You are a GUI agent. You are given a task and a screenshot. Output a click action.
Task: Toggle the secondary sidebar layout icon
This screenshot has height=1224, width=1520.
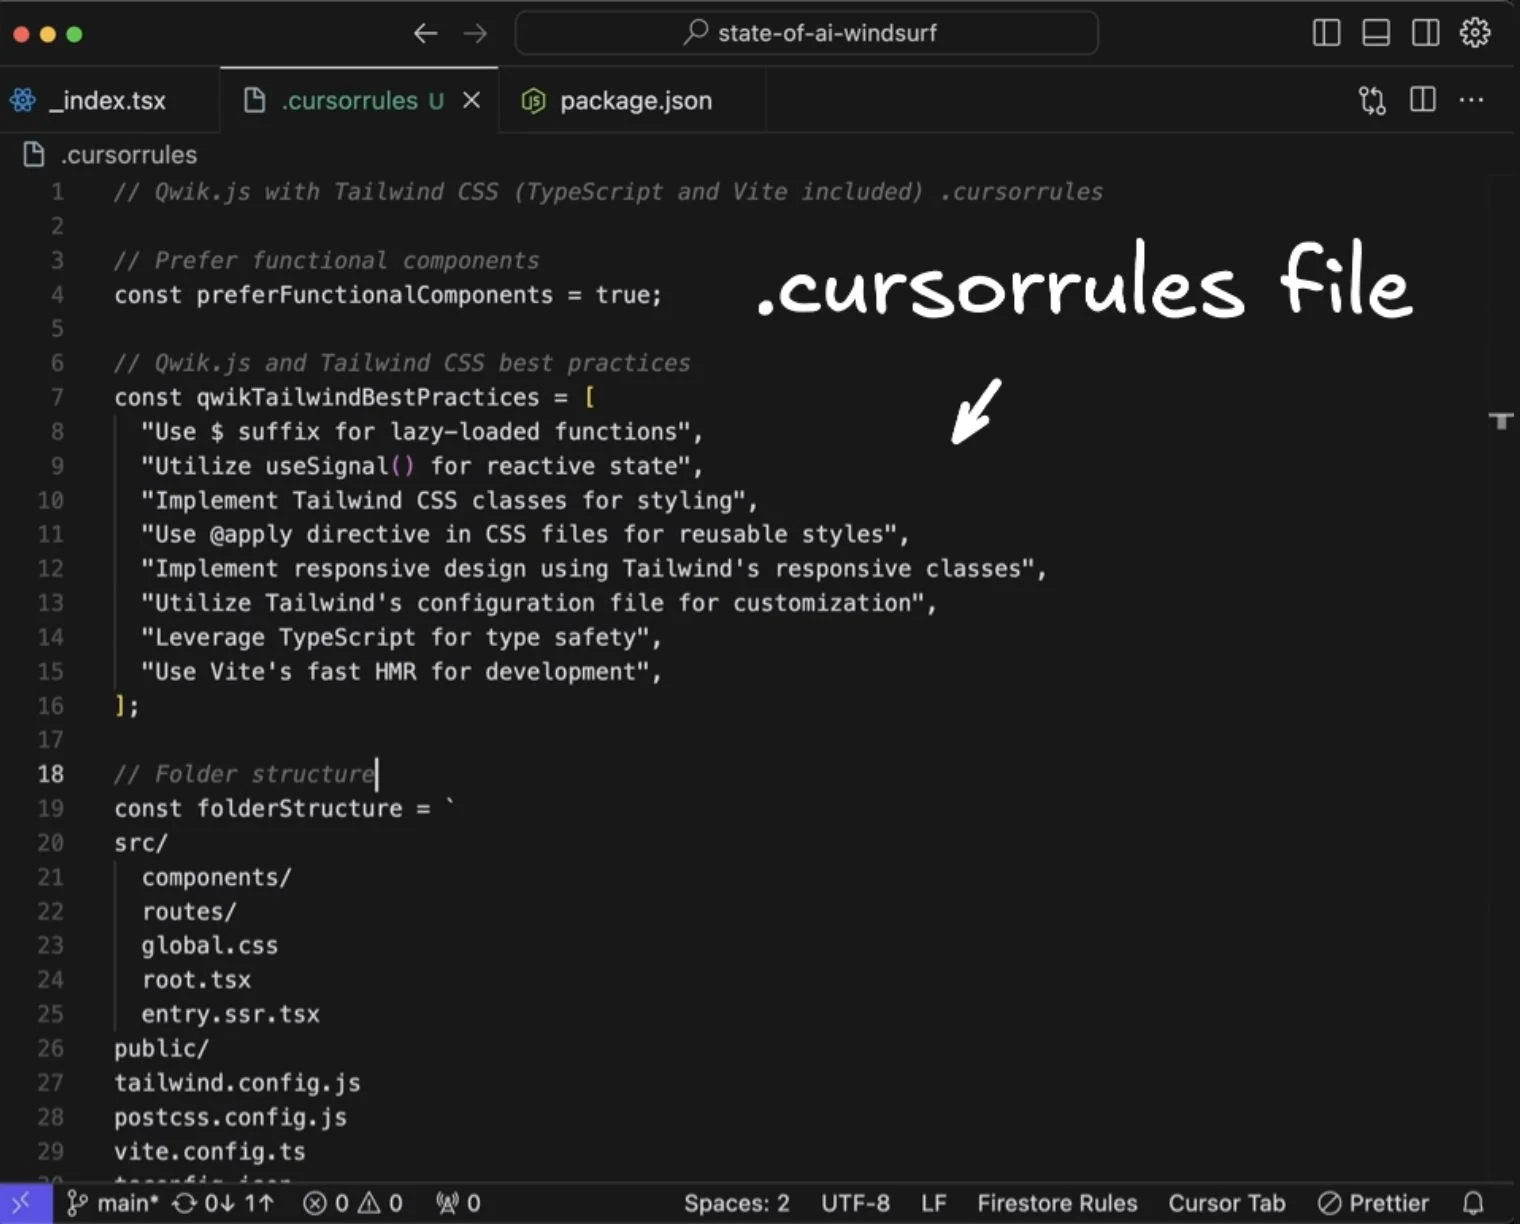click(x=1426, y=33)
